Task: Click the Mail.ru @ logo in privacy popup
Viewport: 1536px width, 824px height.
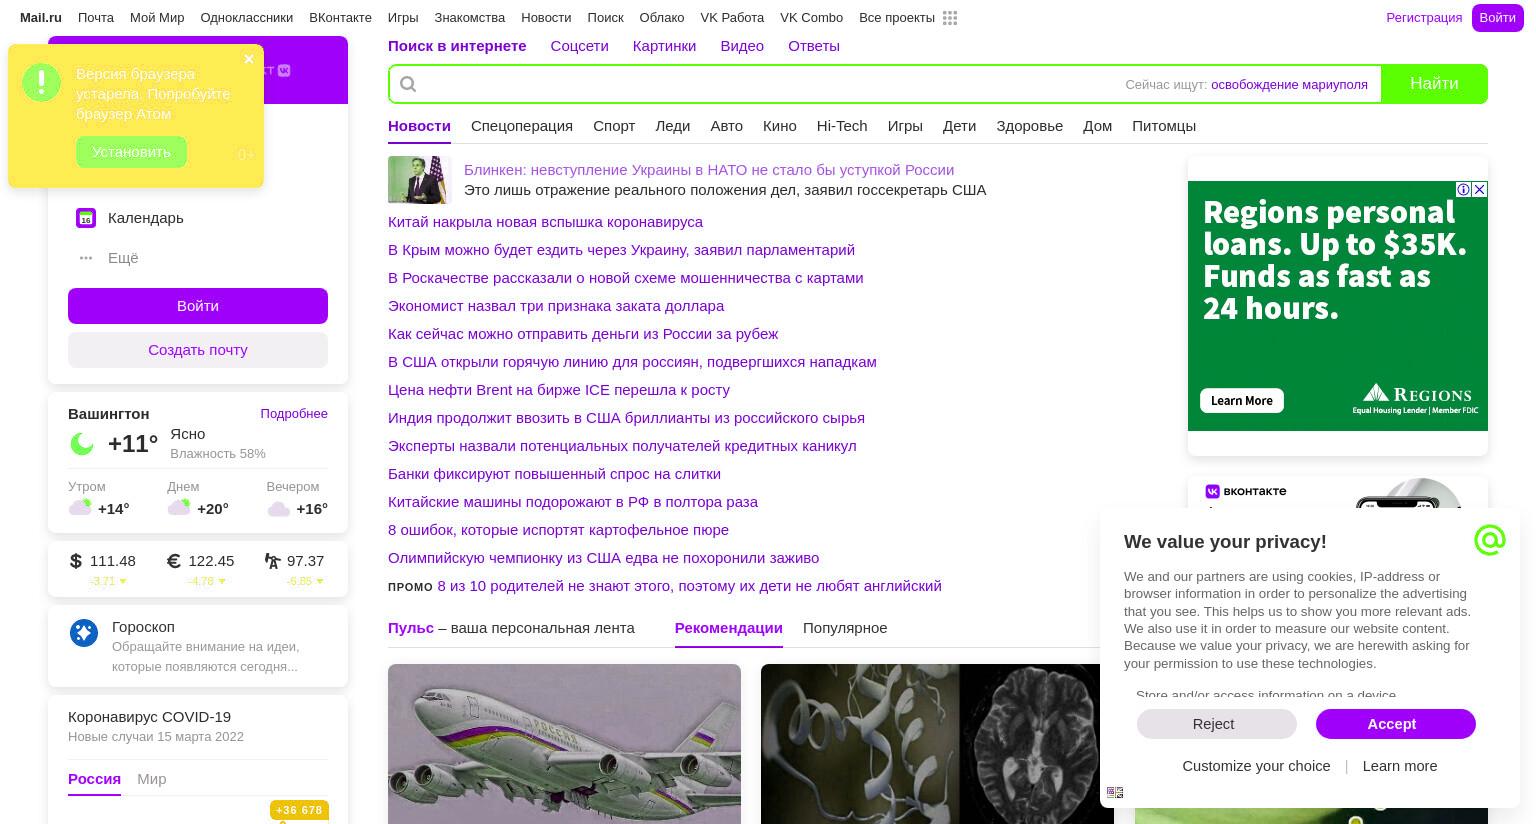Action: (x=1489, y=540)
